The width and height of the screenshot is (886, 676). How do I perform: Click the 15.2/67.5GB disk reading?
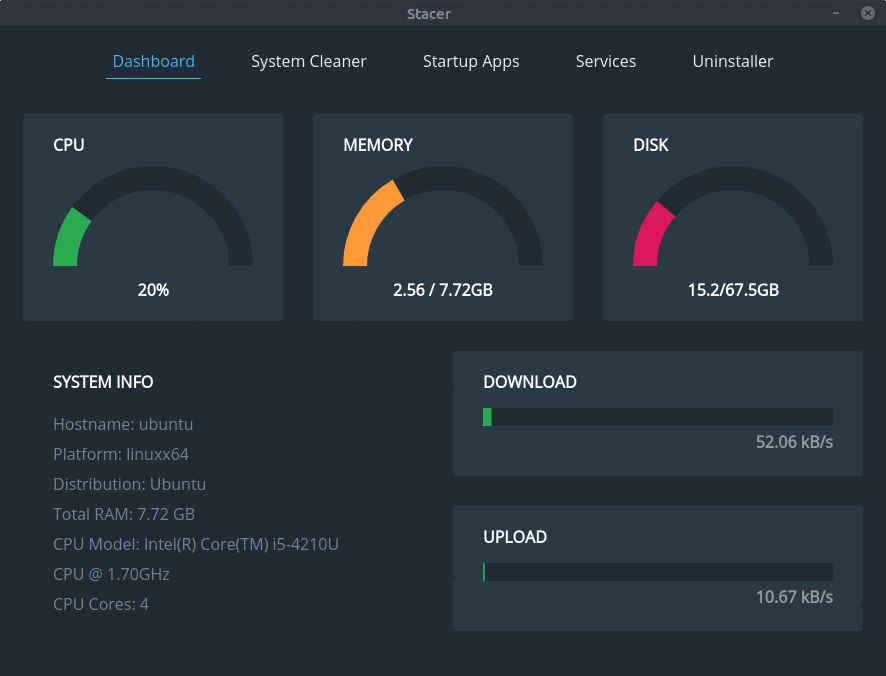pos(733,290)
